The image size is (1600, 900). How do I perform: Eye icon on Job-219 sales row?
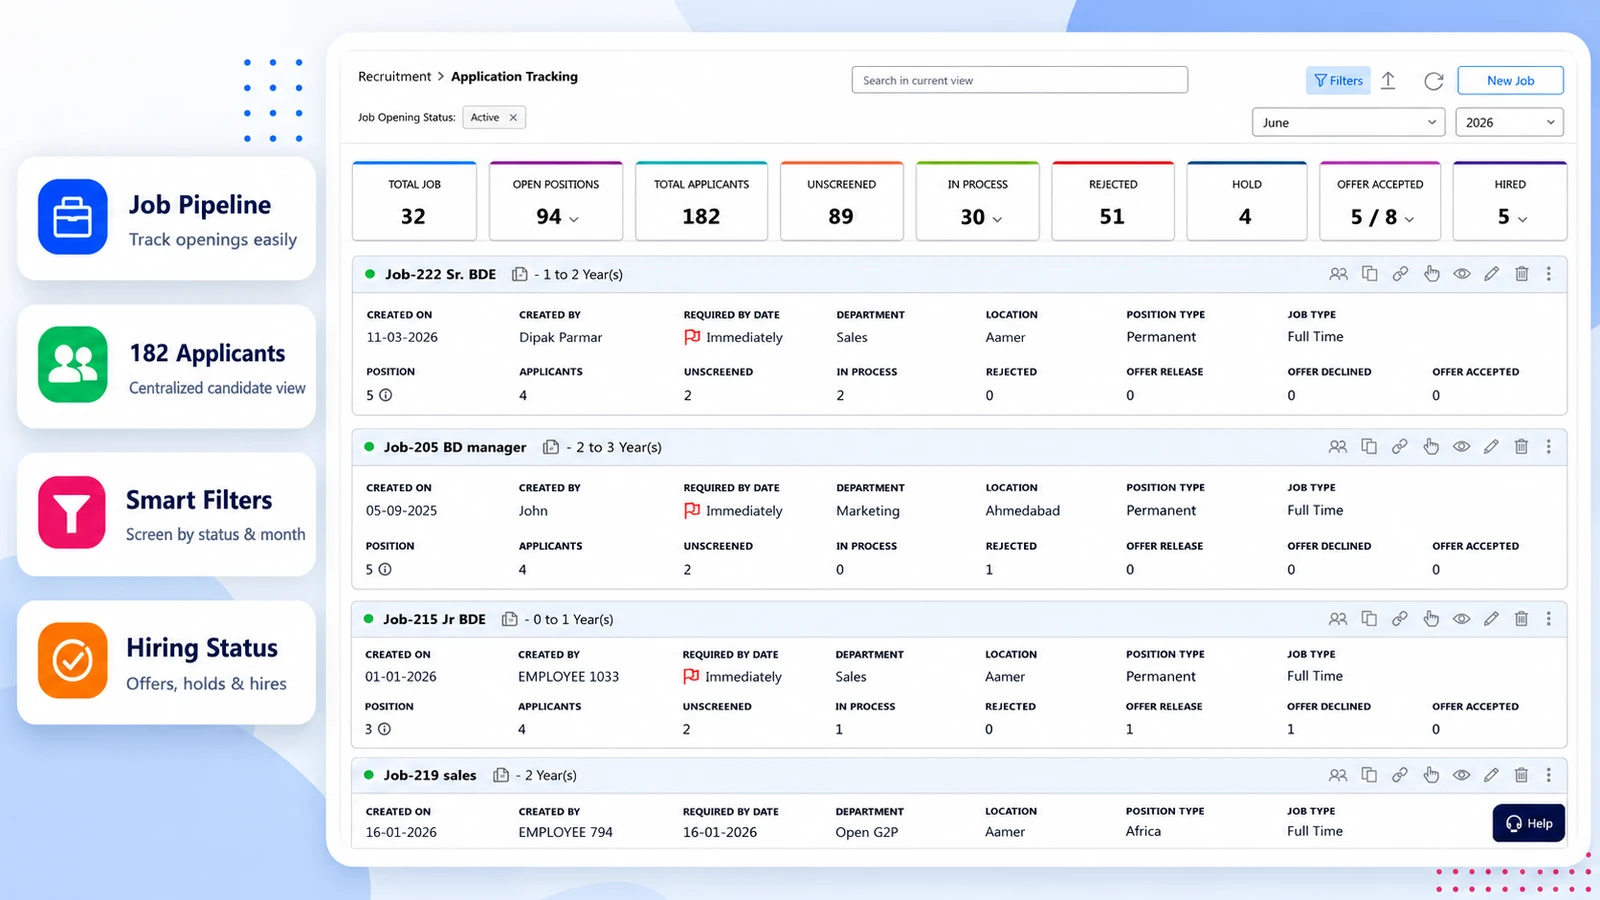click(x=1461, y=775)
